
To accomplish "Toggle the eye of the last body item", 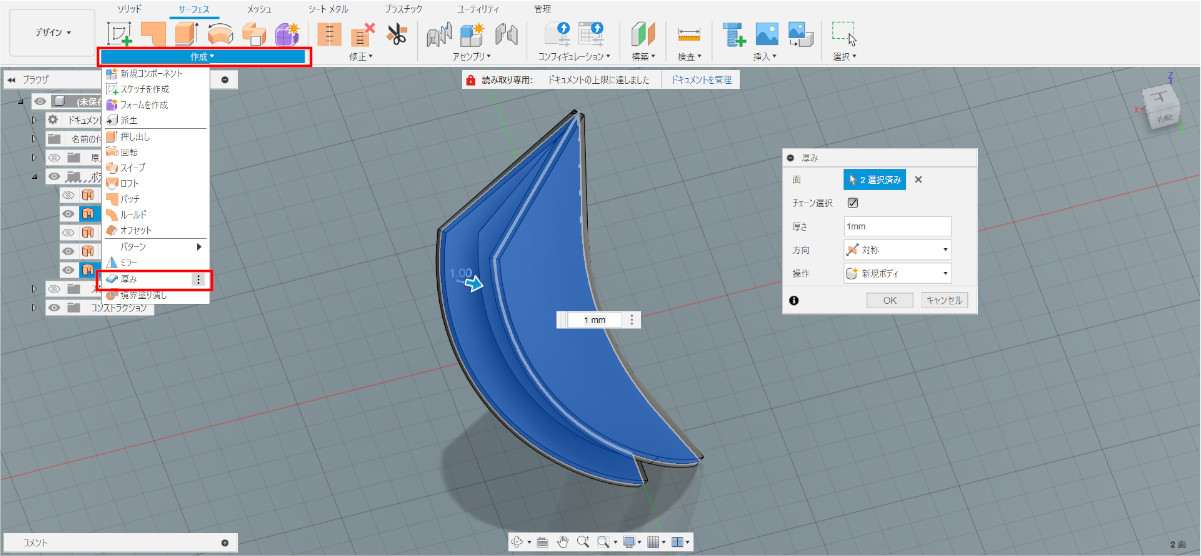I will [69, 270].
